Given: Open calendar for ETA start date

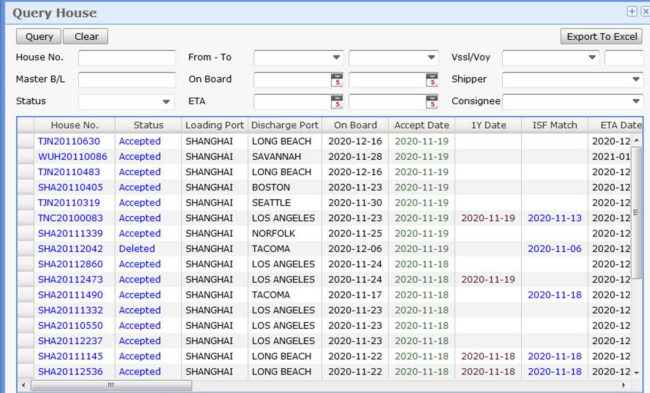Looking at the screenshot, I should tap(337, 102).
